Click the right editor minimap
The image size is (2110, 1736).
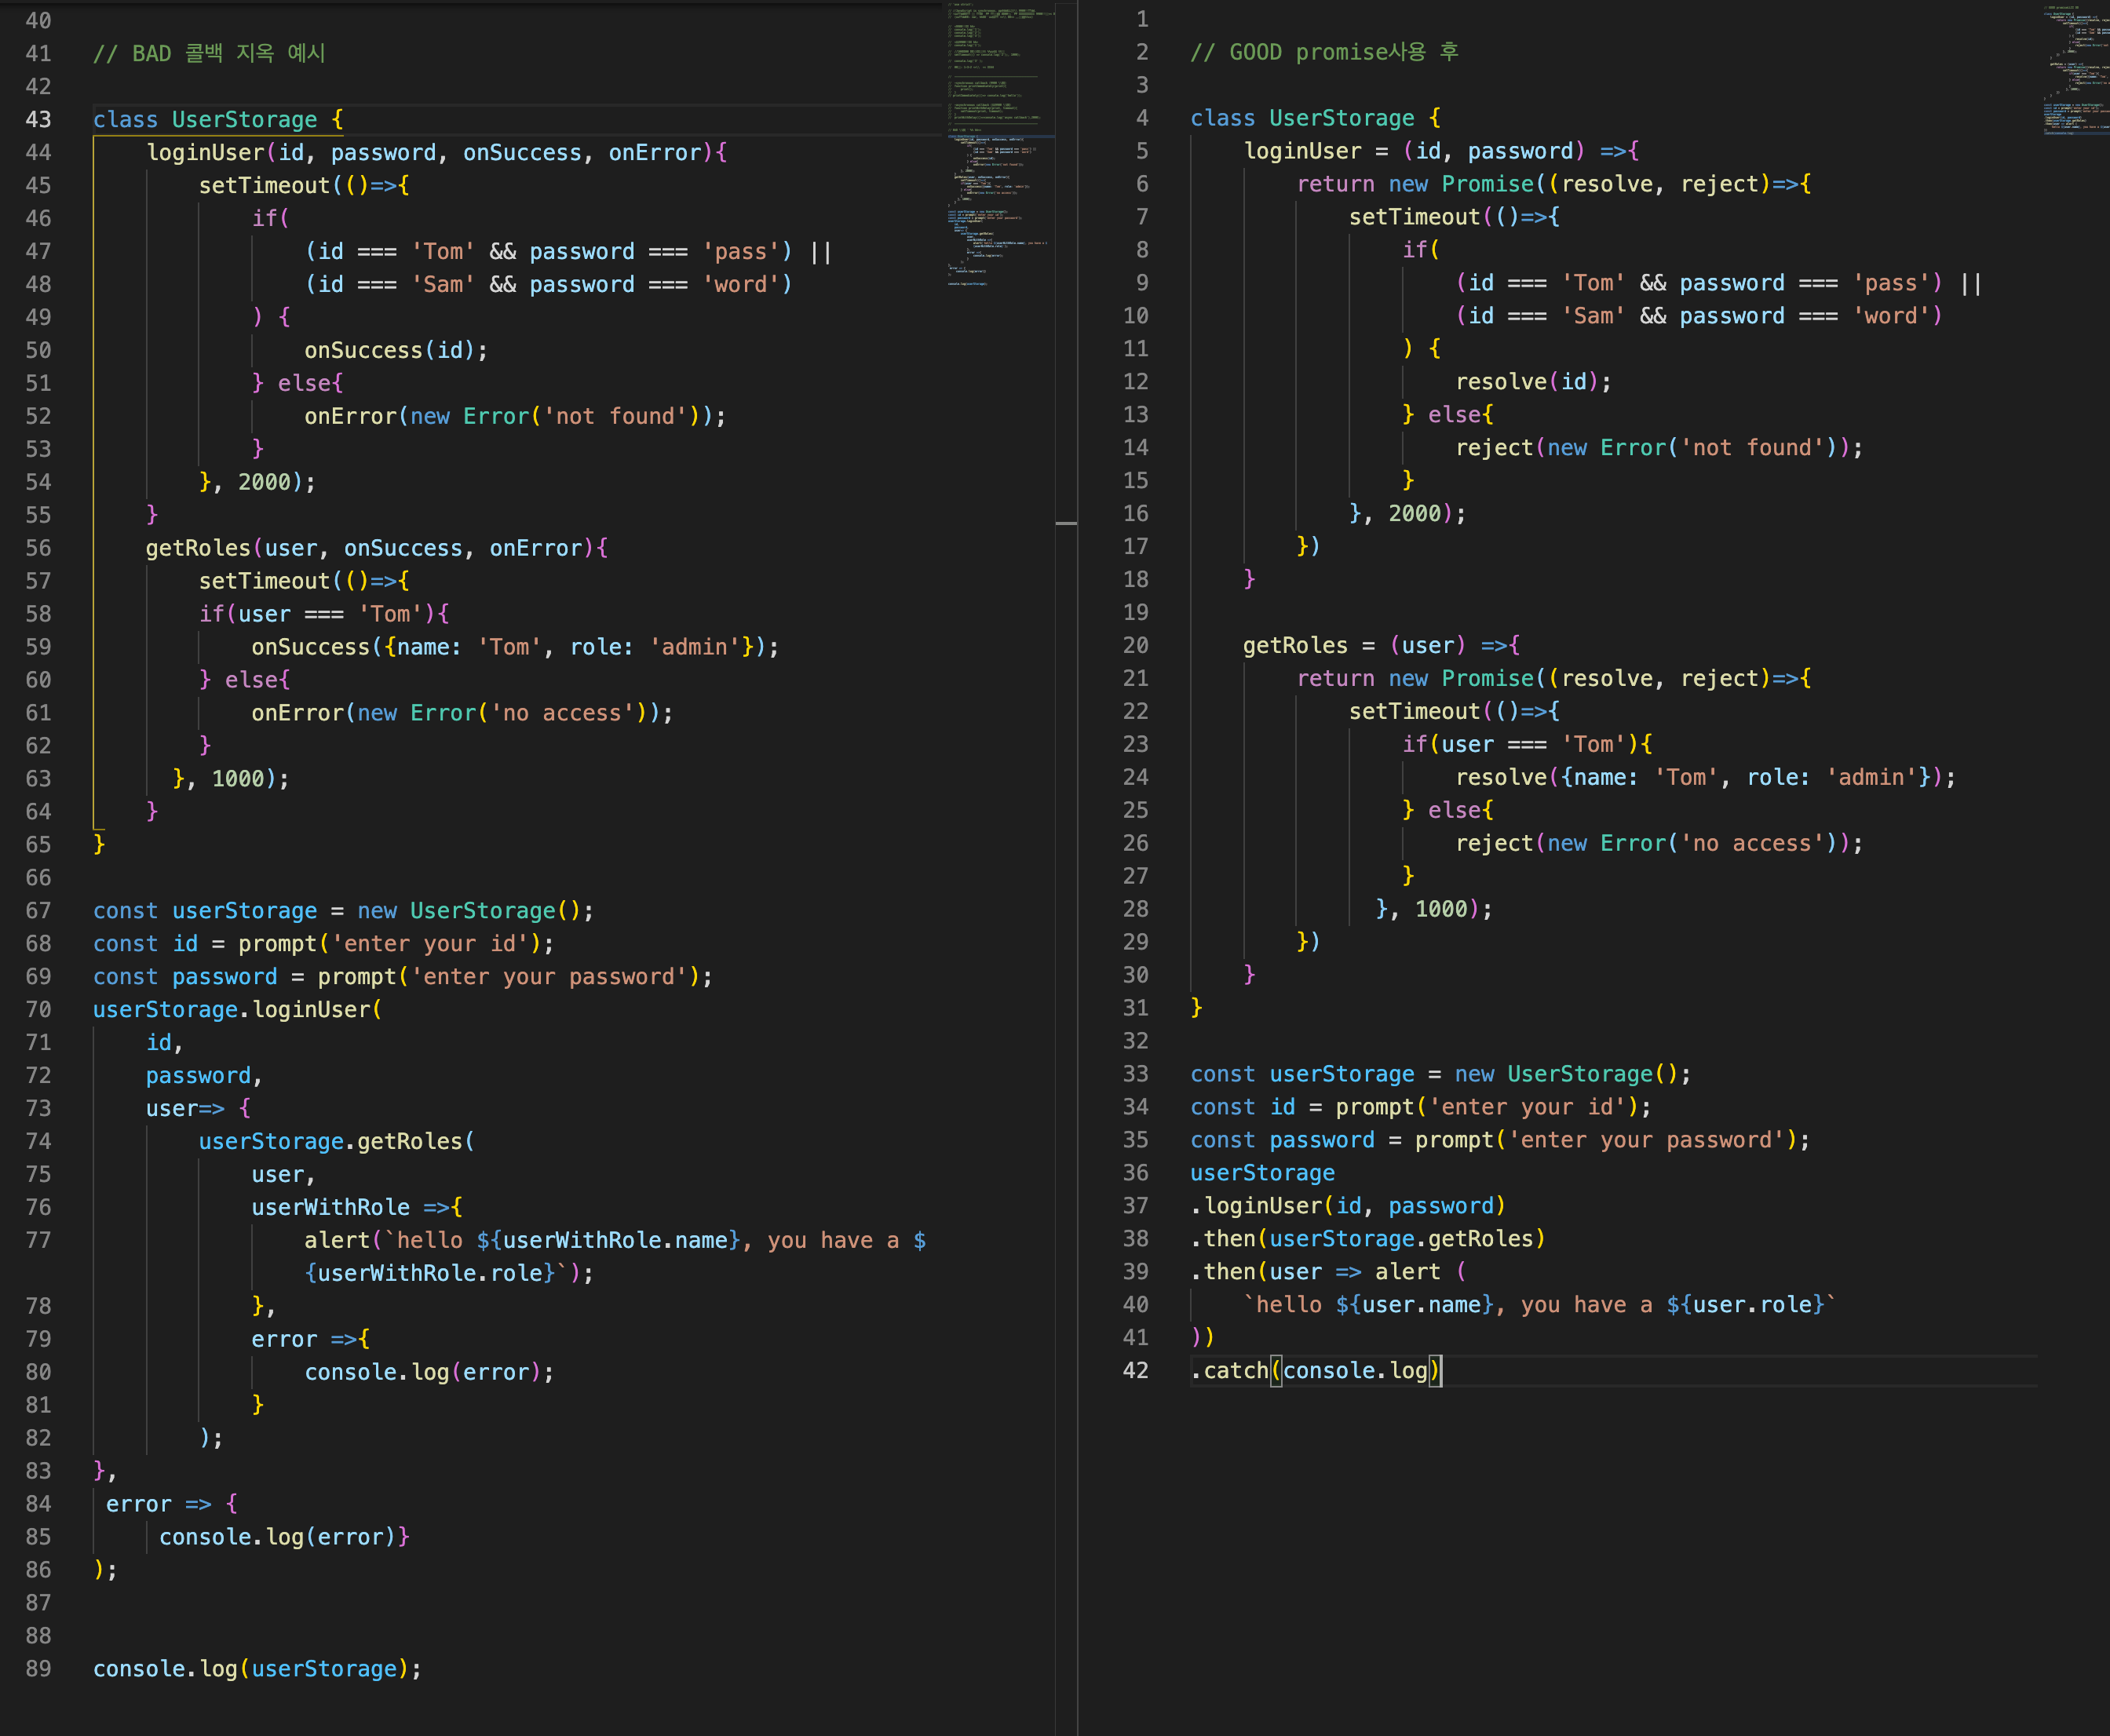(2075, 70)
